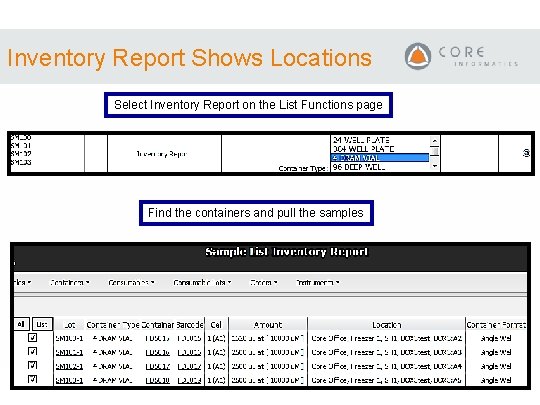Screen dimensions: 540x405
Task: Click the Container Format column header
Action: click(496, 325)
